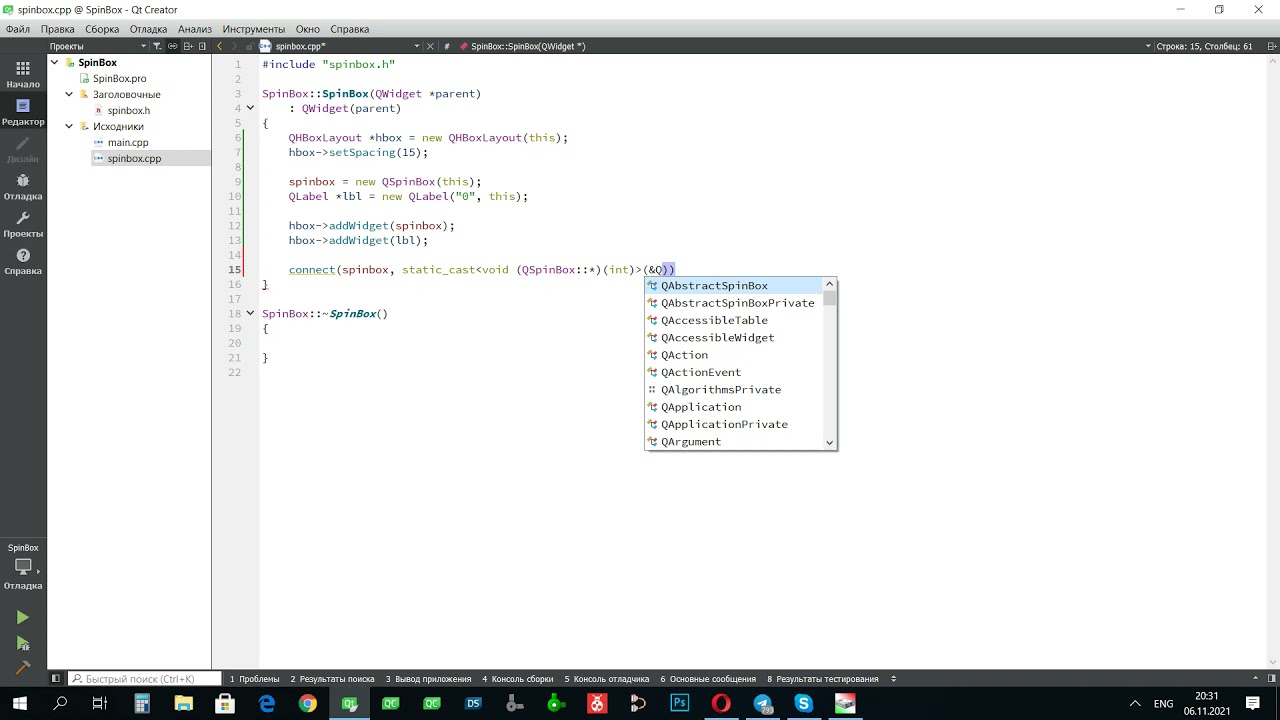The width and height of the screenshot is (1280, 720).
Task: Open the Отладка menu in menu bar
Action: tap(148, 29)
